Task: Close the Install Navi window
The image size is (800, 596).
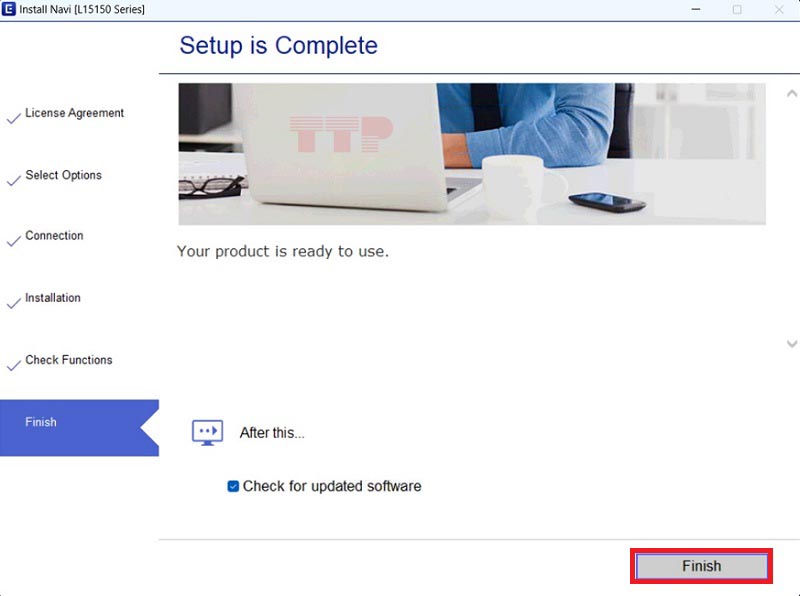Action: pos(781,9)
